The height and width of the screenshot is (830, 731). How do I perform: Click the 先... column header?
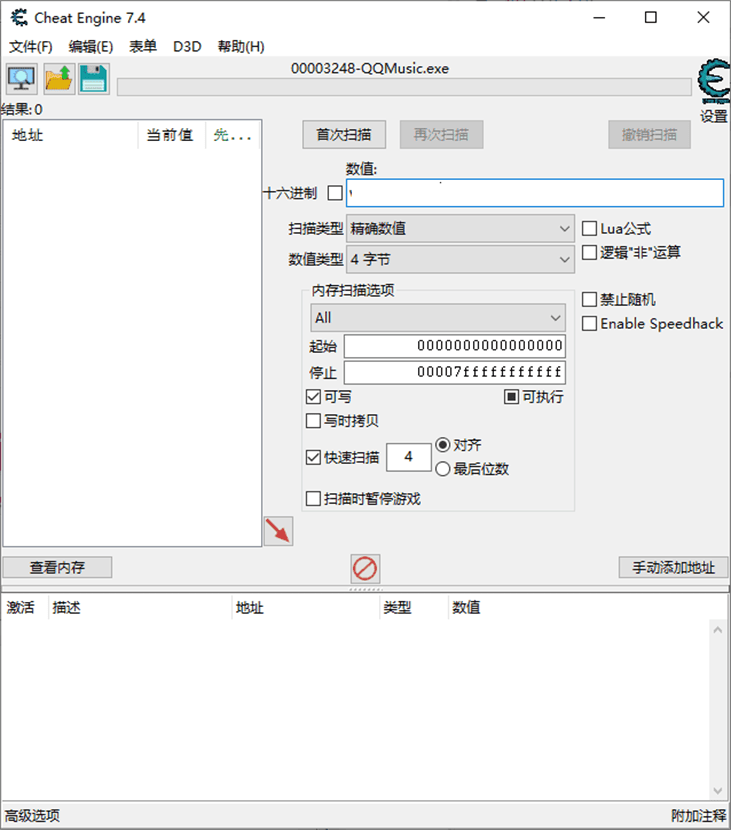pyautogui.click(x=232, y=136)
